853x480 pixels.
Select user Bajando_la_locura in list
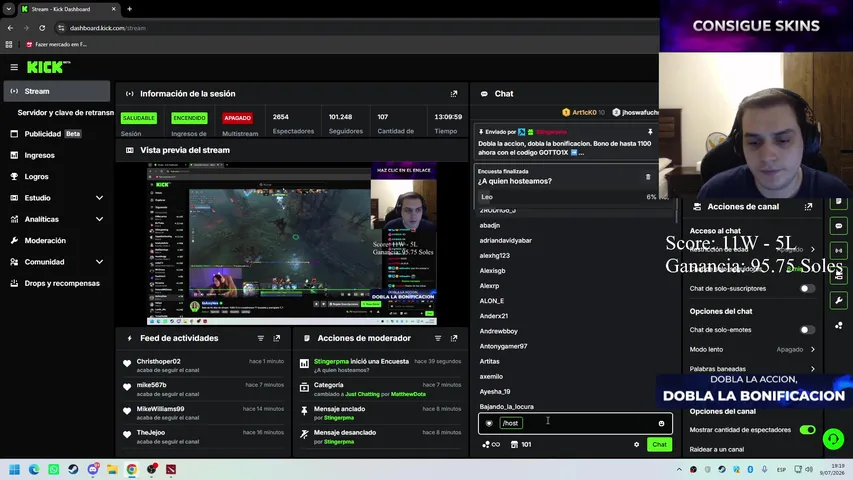coord(506,407)
